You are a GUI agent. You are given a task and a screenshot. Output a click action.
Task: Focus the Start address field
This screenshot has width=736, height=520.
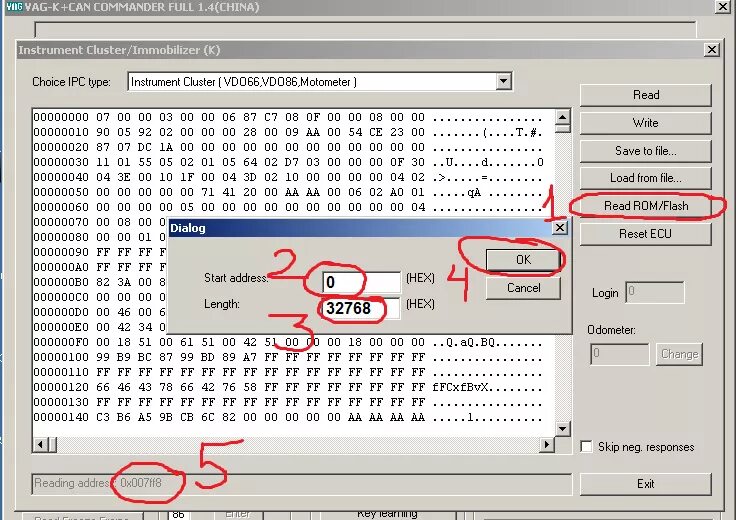click(361, 282)
